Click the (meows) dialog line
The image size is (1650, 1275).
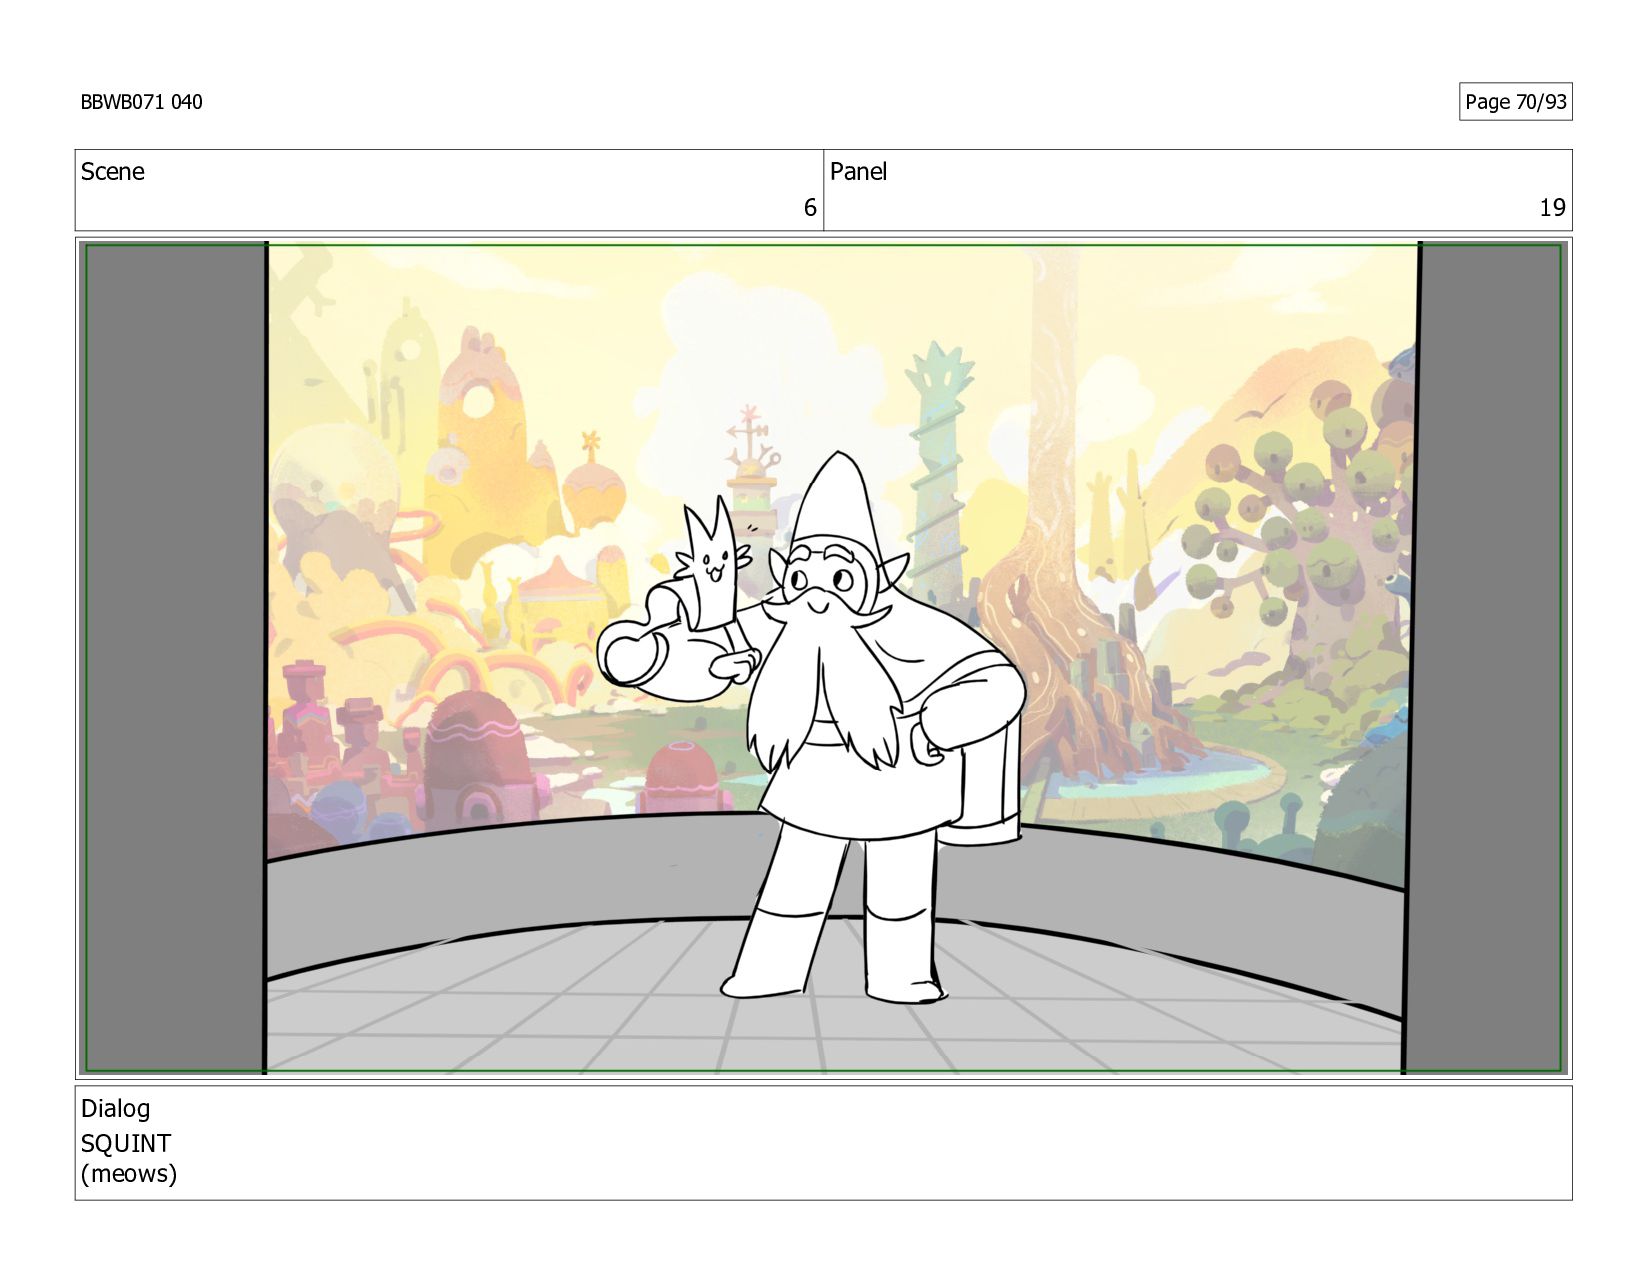coord(129,1174)
